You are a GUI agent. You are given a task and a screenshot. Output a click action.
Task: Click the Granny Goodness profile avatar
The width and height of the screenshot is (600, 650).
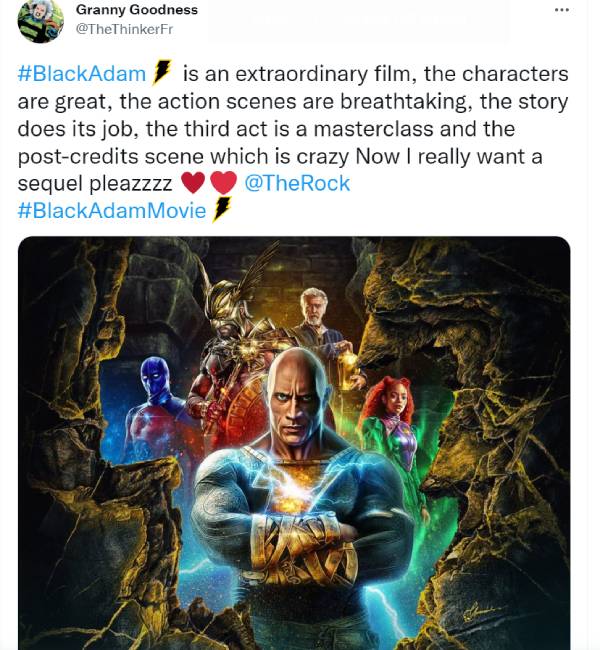(x=41, y=19)
